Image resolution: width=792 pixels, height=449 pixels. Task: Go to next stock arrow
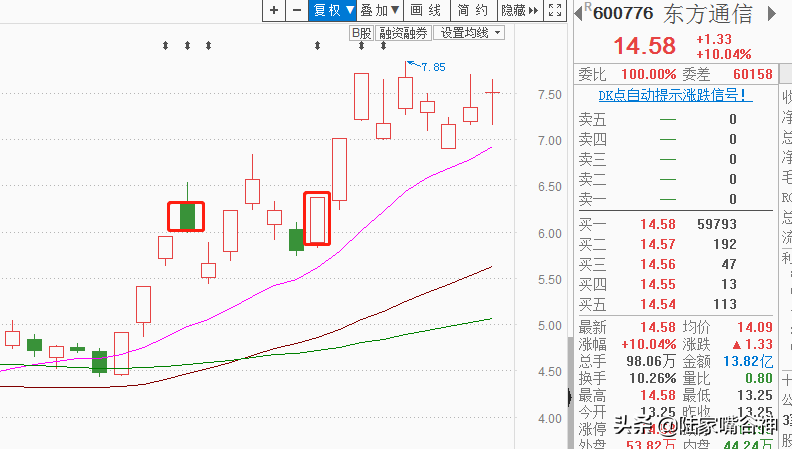coord(771,14)
